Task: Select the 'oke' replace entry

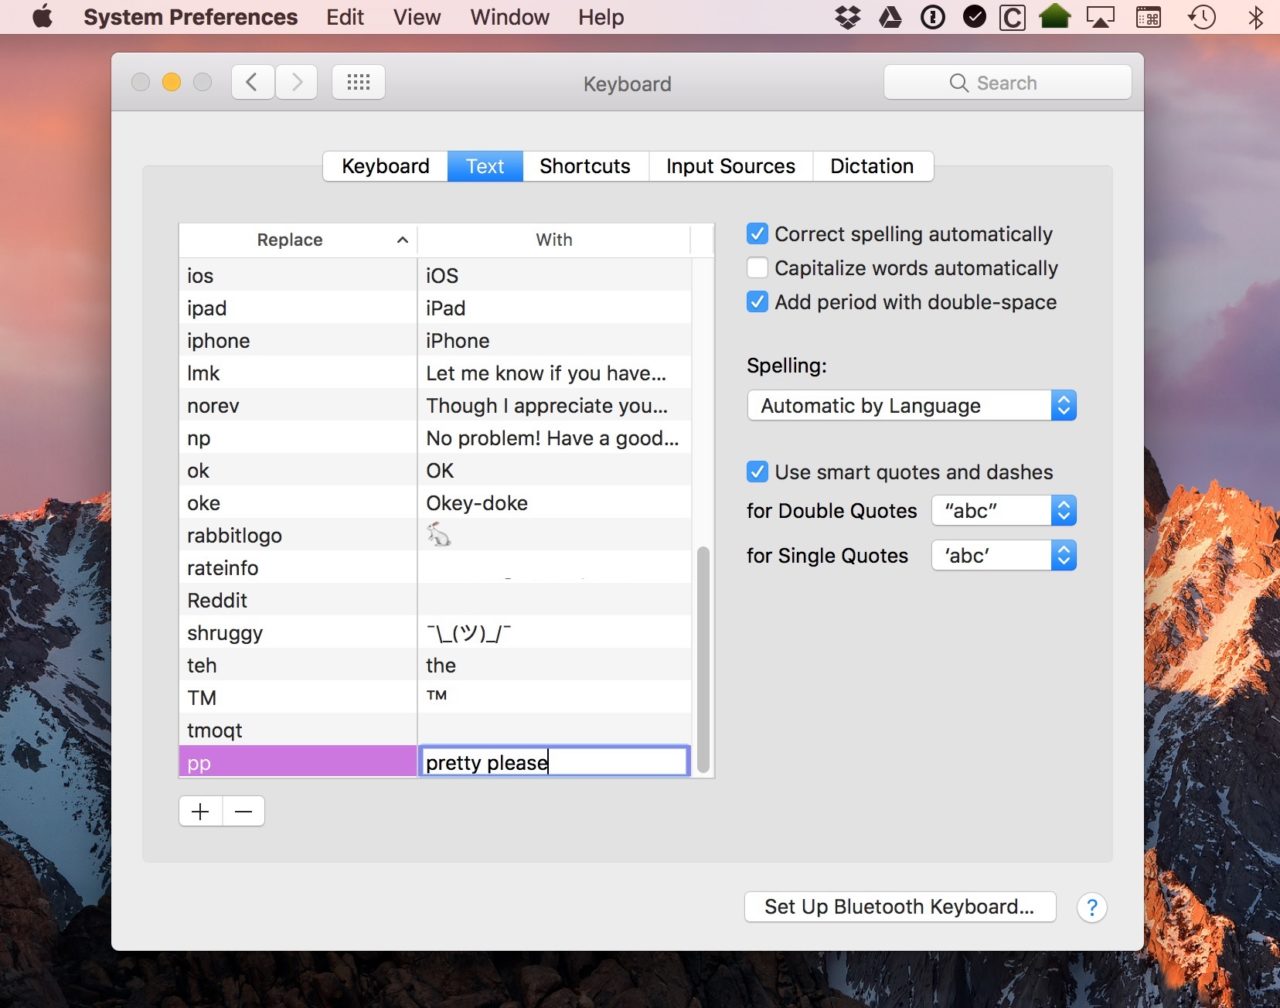Action: (203, 503)
